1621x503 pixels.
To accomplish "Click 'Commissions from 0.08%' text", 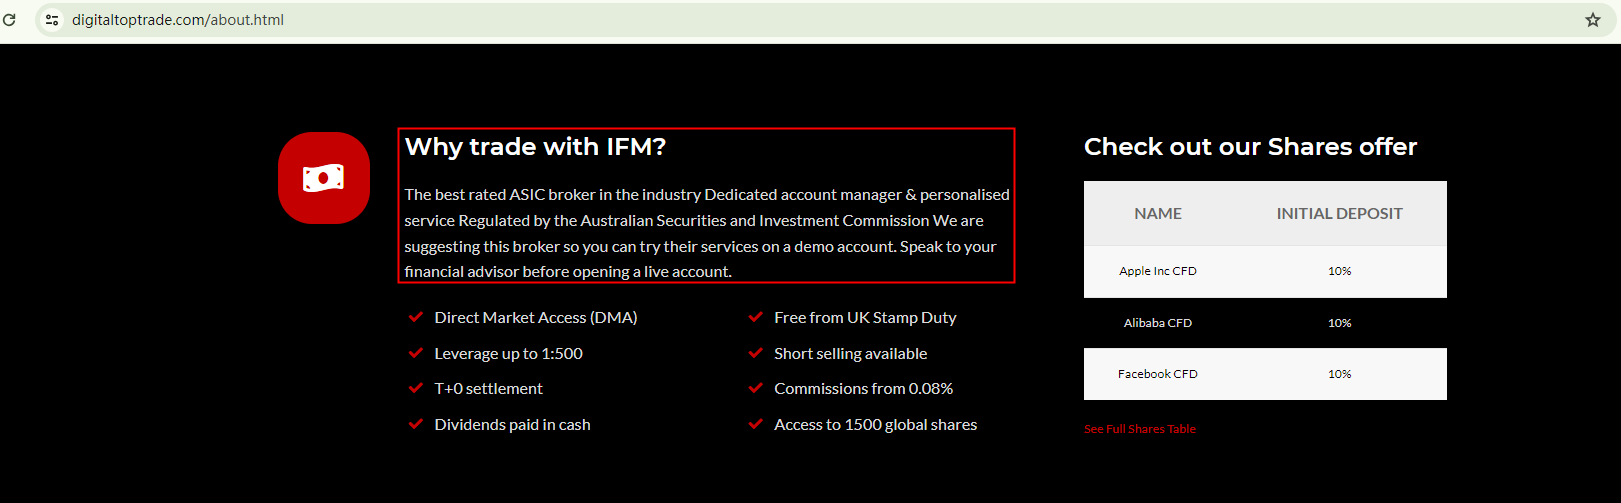I will click(x=864, y=388).
